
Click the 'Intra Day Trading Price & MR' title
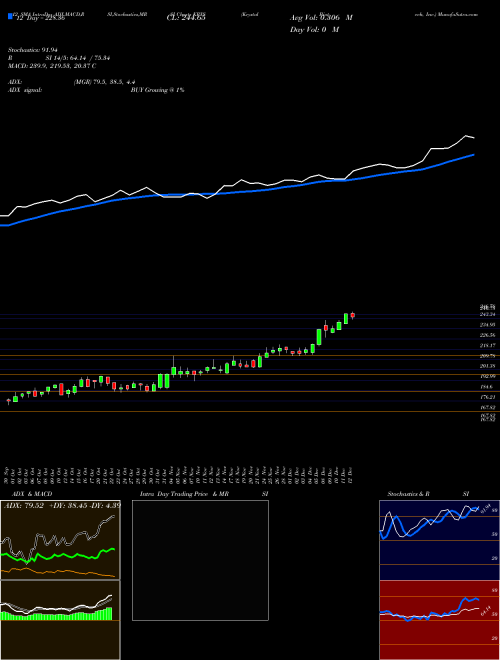pos(184,494)
